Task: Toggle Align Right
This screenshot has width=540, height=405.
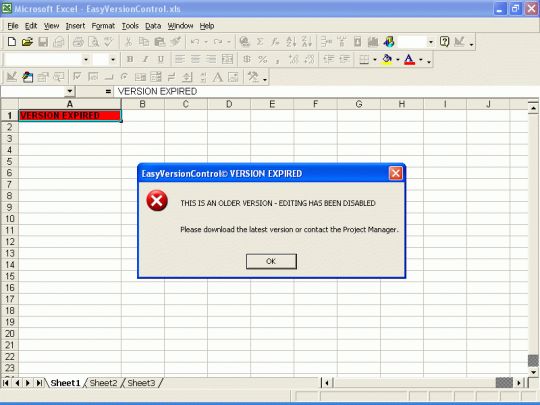Action: (211, 59)
